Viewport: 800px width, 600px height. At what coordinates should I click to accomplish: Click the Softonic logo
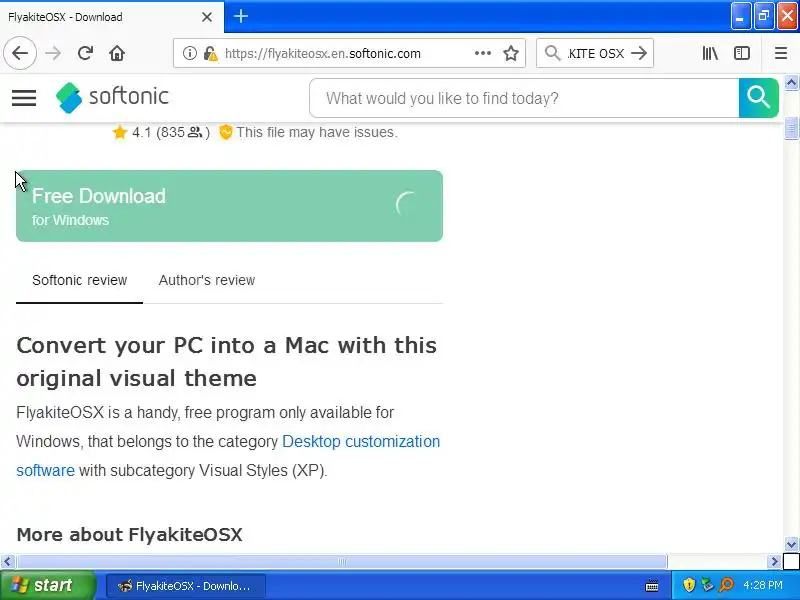click(112, 97)
